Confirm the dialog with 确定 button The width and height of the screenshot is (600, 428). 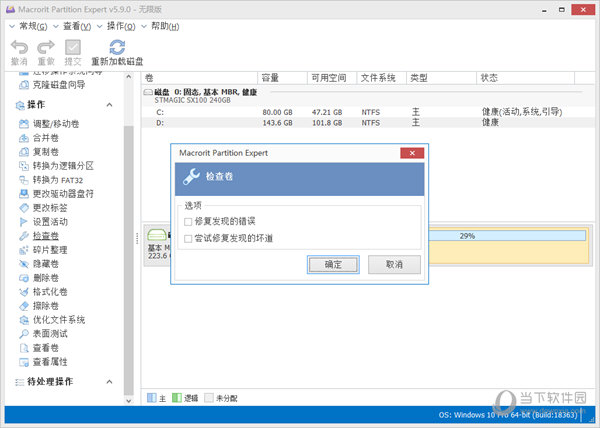coord(333,265)
